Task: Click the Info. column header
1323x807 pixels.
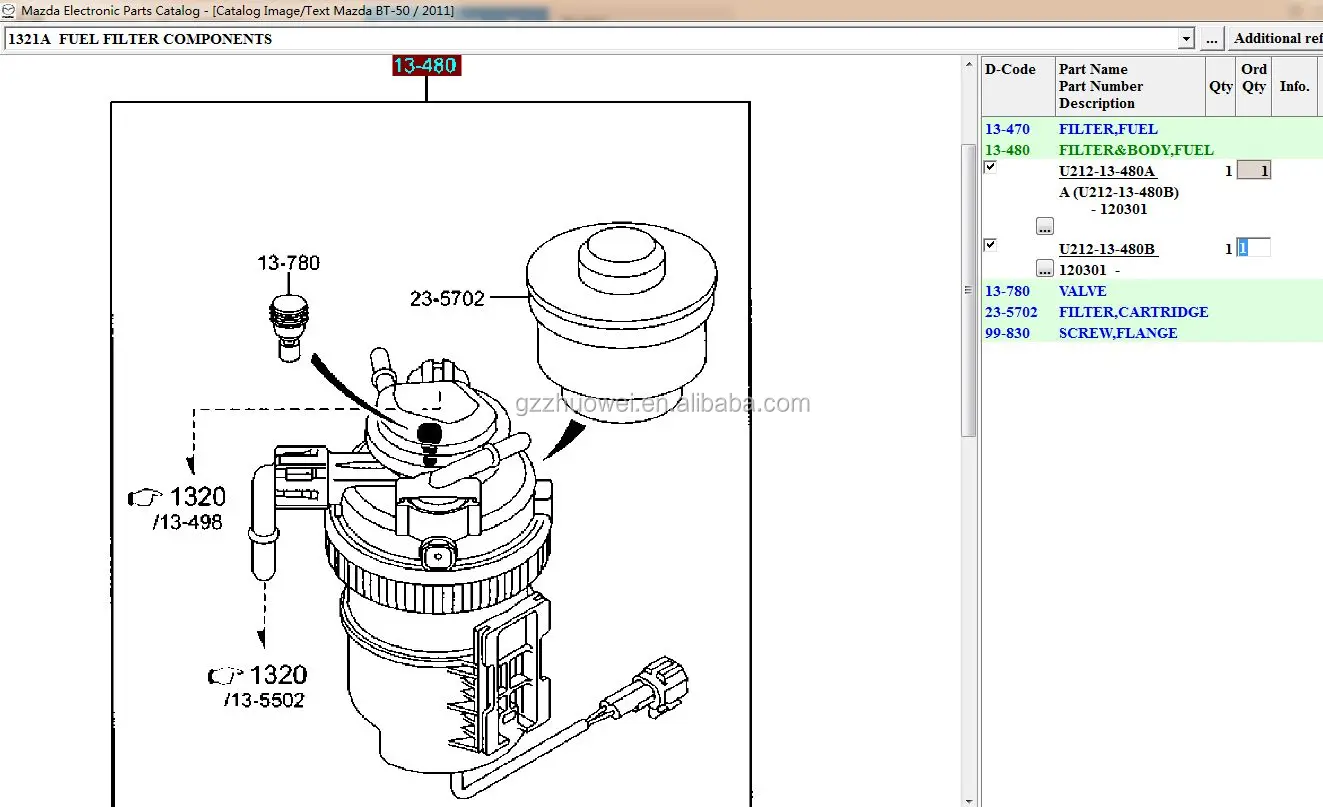Action: pyautogui.click(x=1297, y=86)
